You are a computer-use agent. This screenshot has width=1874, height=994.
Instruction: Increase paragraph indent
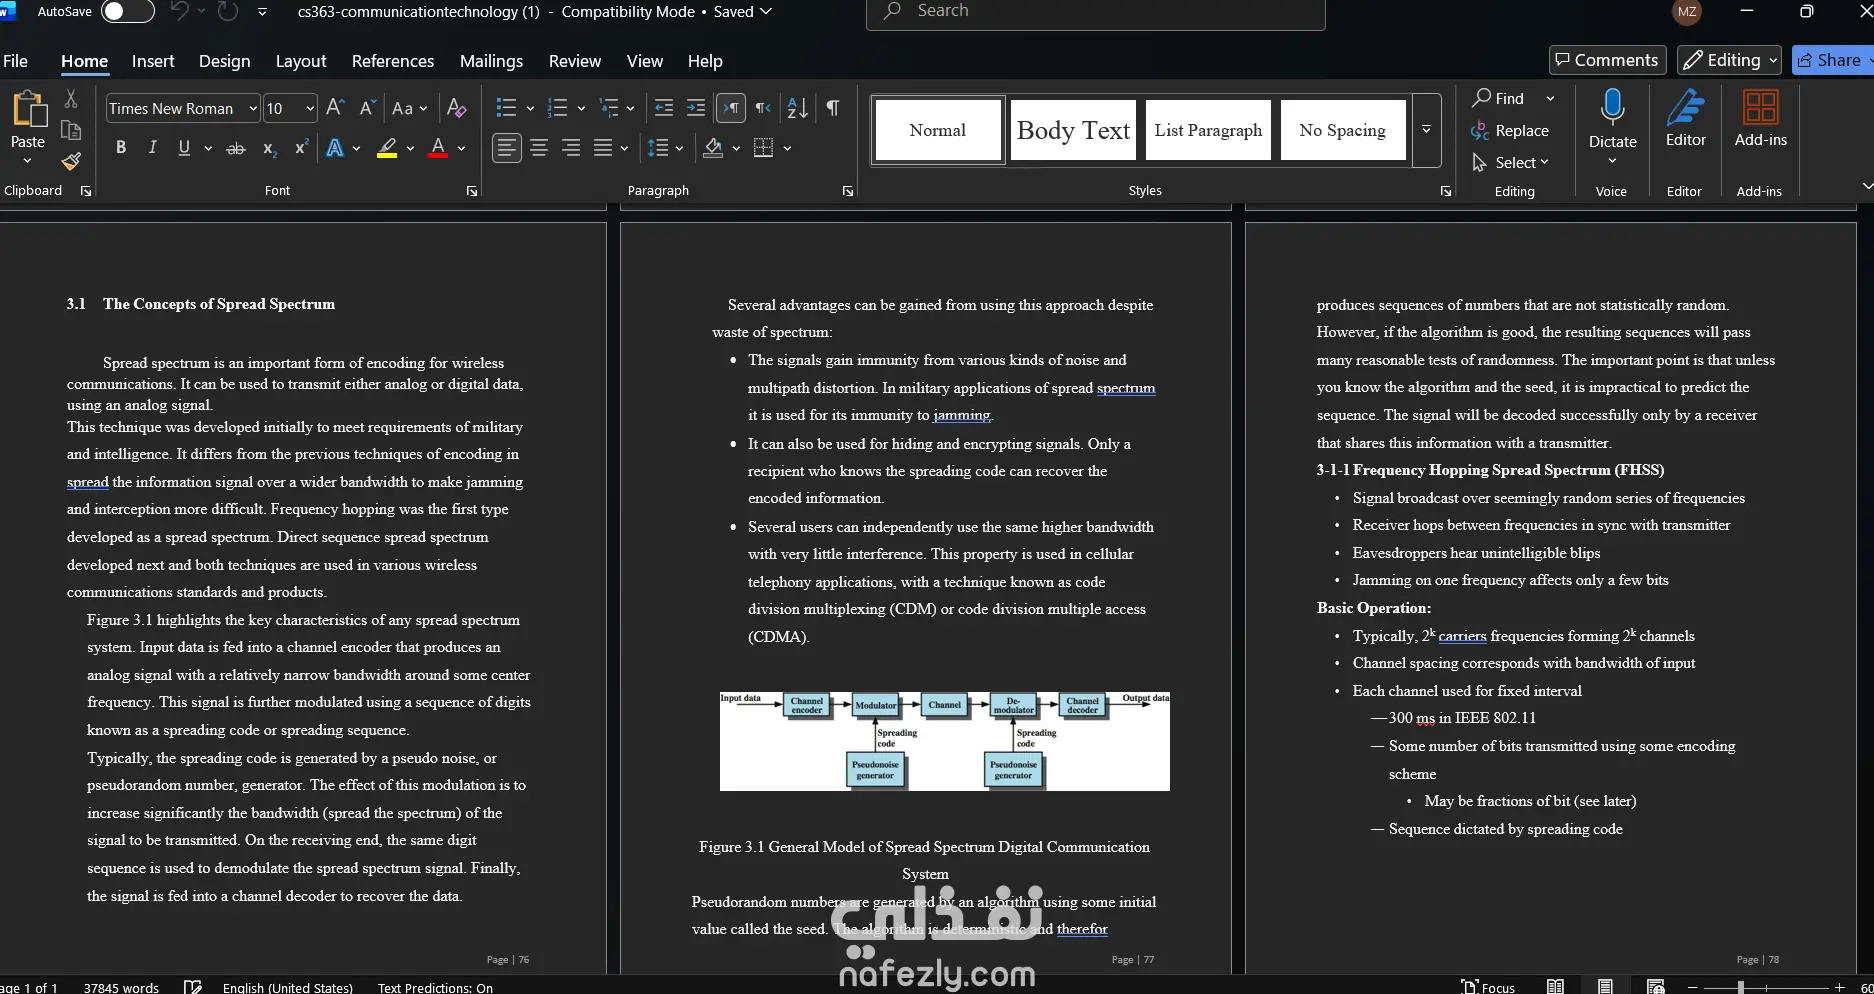[696, 108]
